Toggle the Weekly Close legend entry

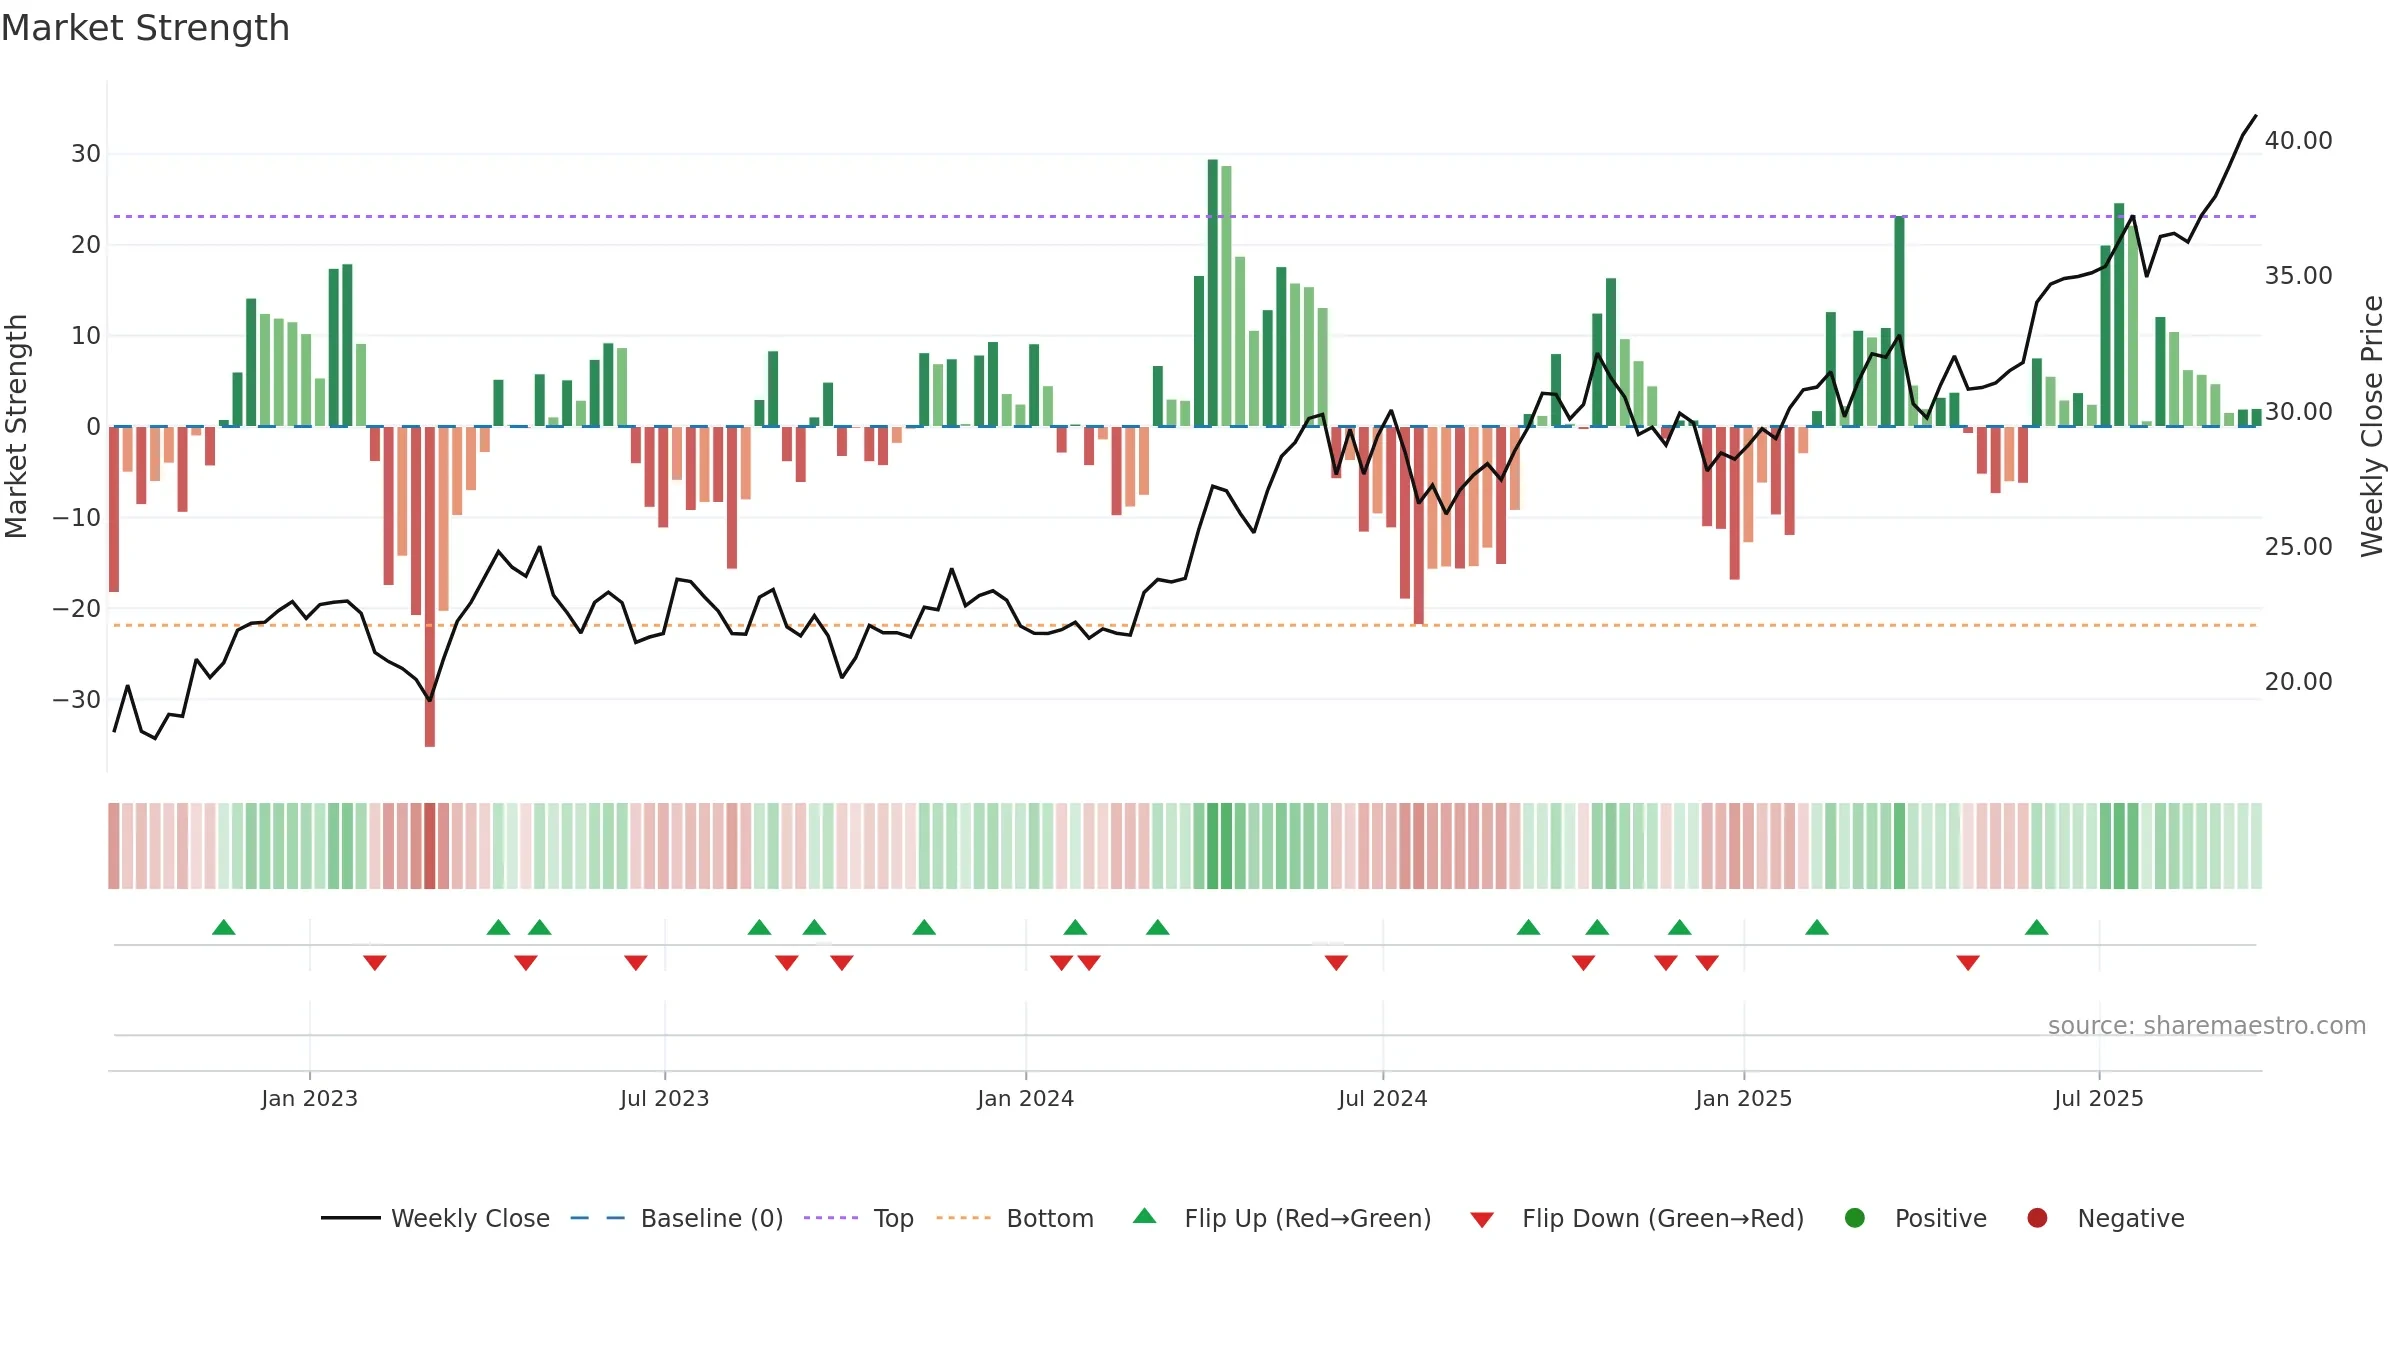(435, 1218)
